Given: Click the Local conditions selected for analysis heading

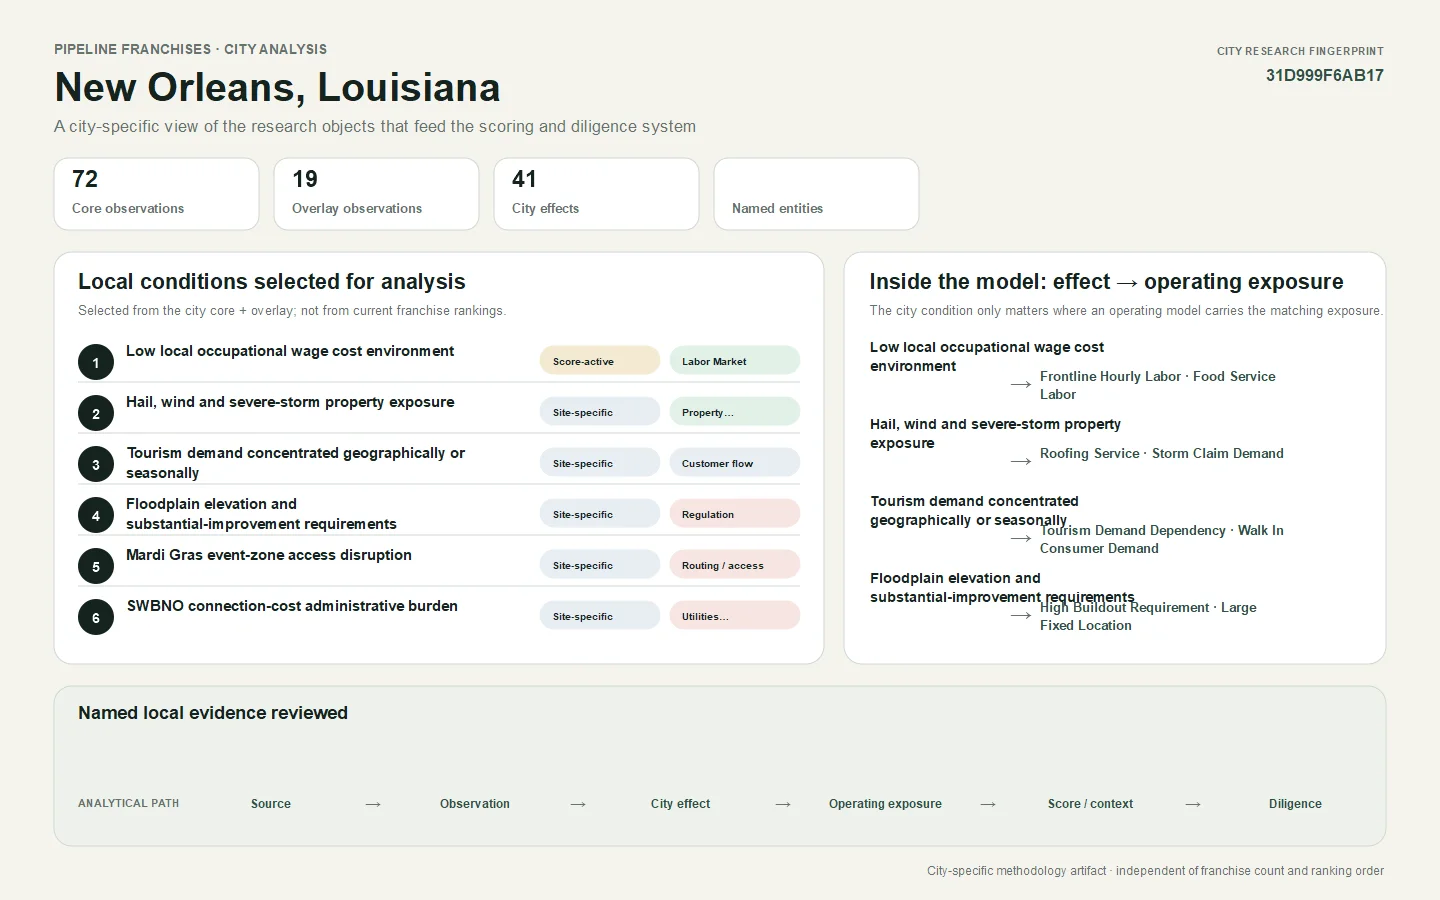Looking at the screenshot, I should [x=272, y=282].
